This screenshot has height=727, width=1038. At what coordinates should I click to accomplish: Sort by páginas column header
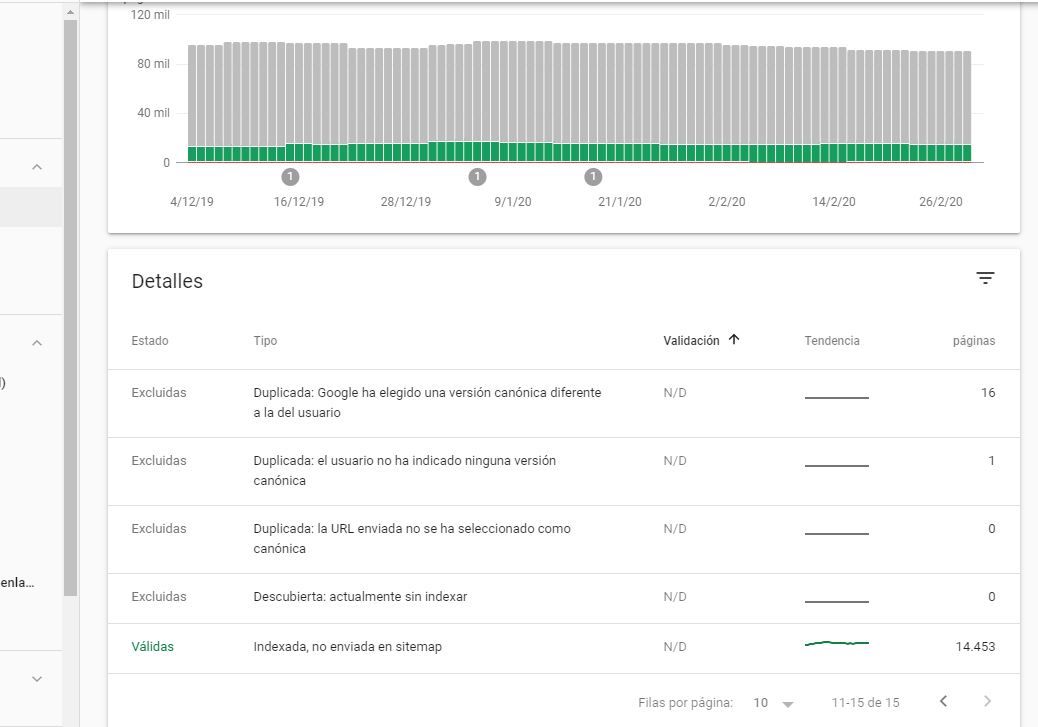974,341
